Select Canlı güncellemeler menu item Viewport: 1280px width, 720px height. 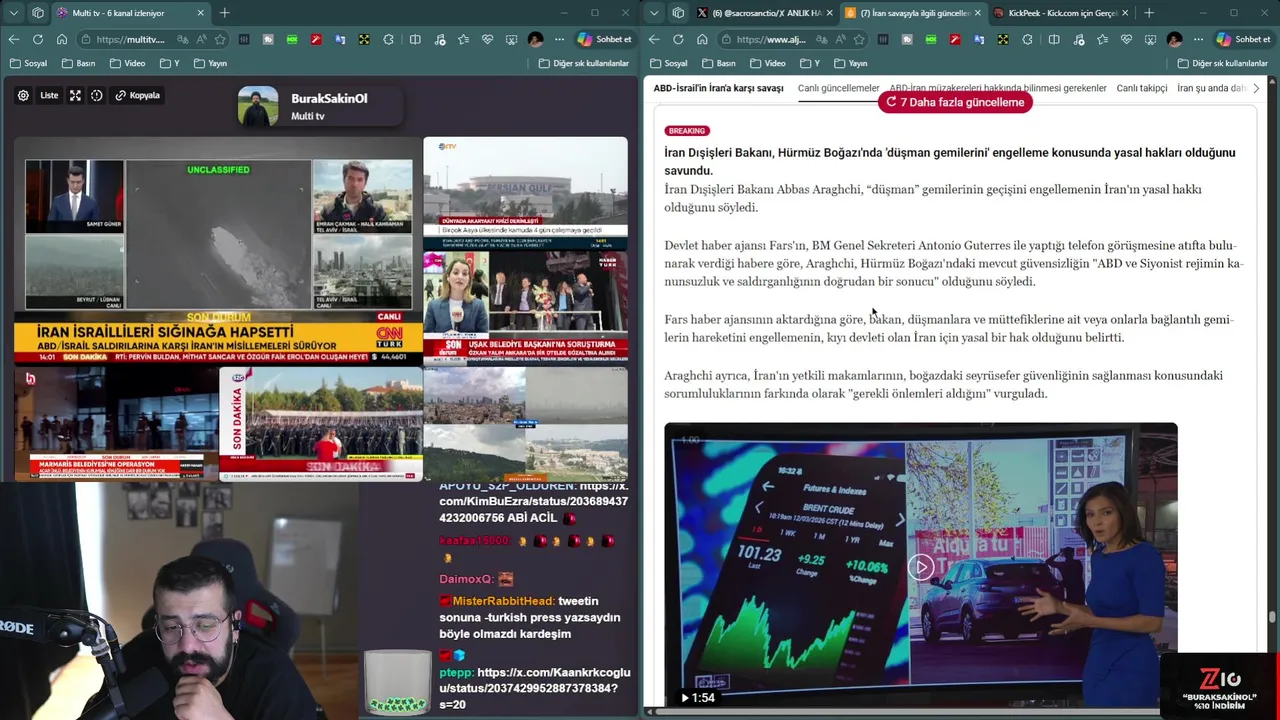(x=838, y=88)
